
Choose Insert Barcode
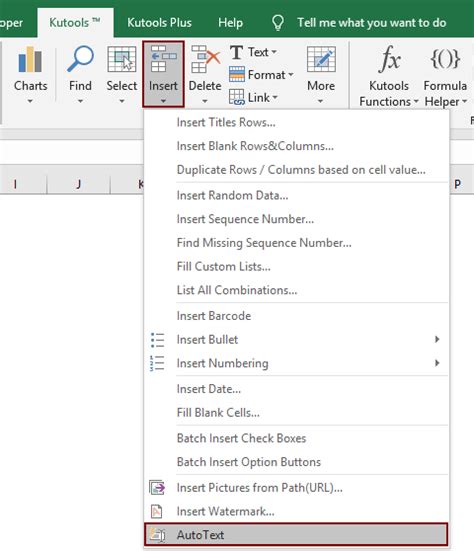point(296,316)
